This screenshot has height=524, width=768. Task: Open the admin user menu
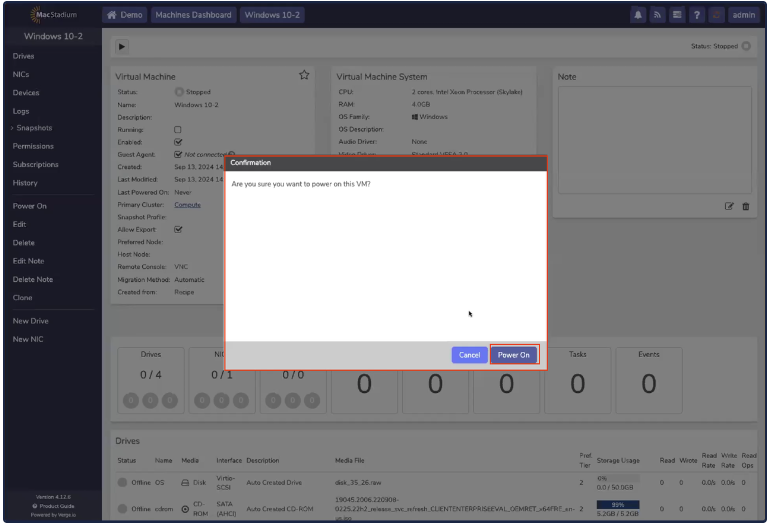tap(744, 15)
